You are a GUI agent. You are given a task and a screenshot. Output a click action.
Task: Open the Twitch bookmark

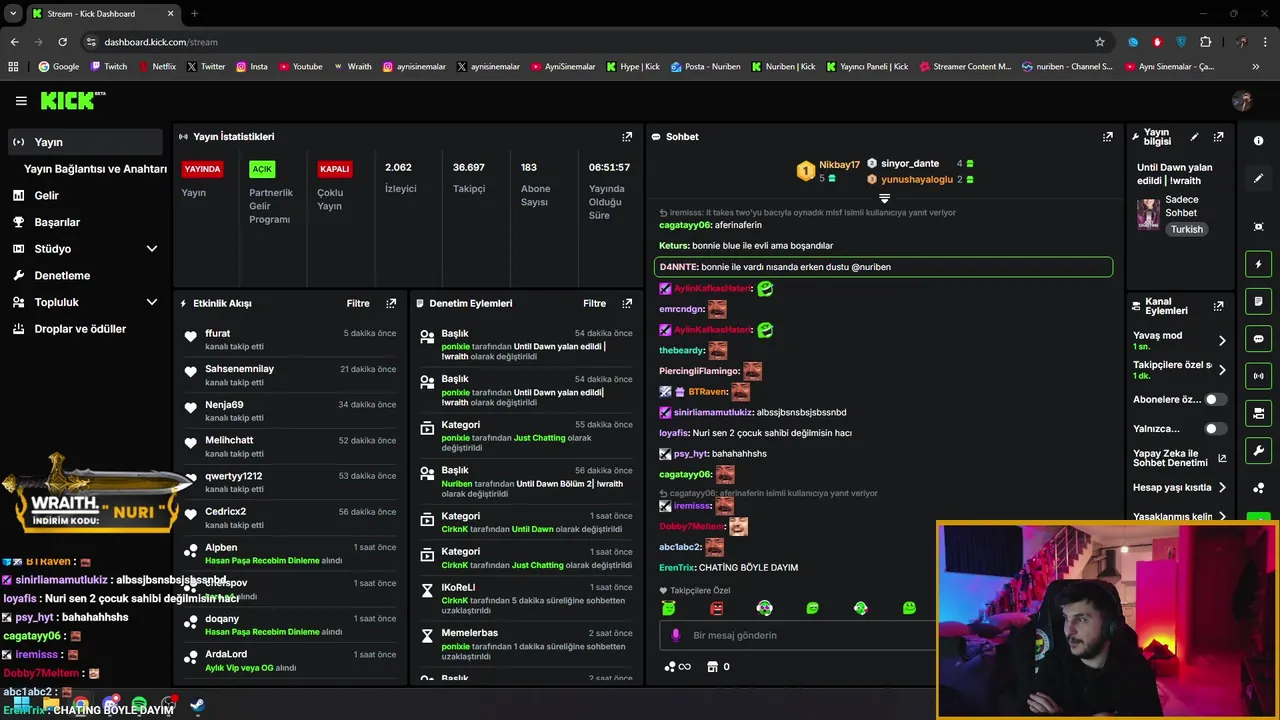(109, 67)
